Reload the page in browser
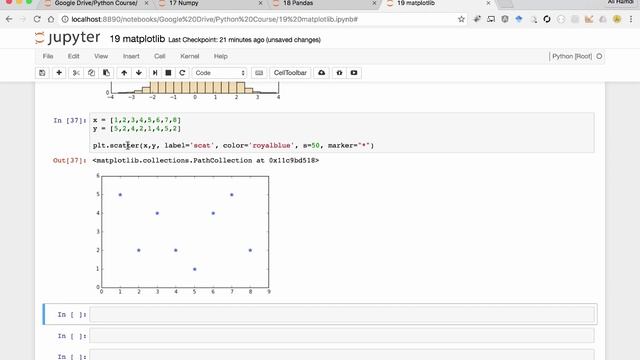This screenshot has width=640, height=360. pos(37,19)
